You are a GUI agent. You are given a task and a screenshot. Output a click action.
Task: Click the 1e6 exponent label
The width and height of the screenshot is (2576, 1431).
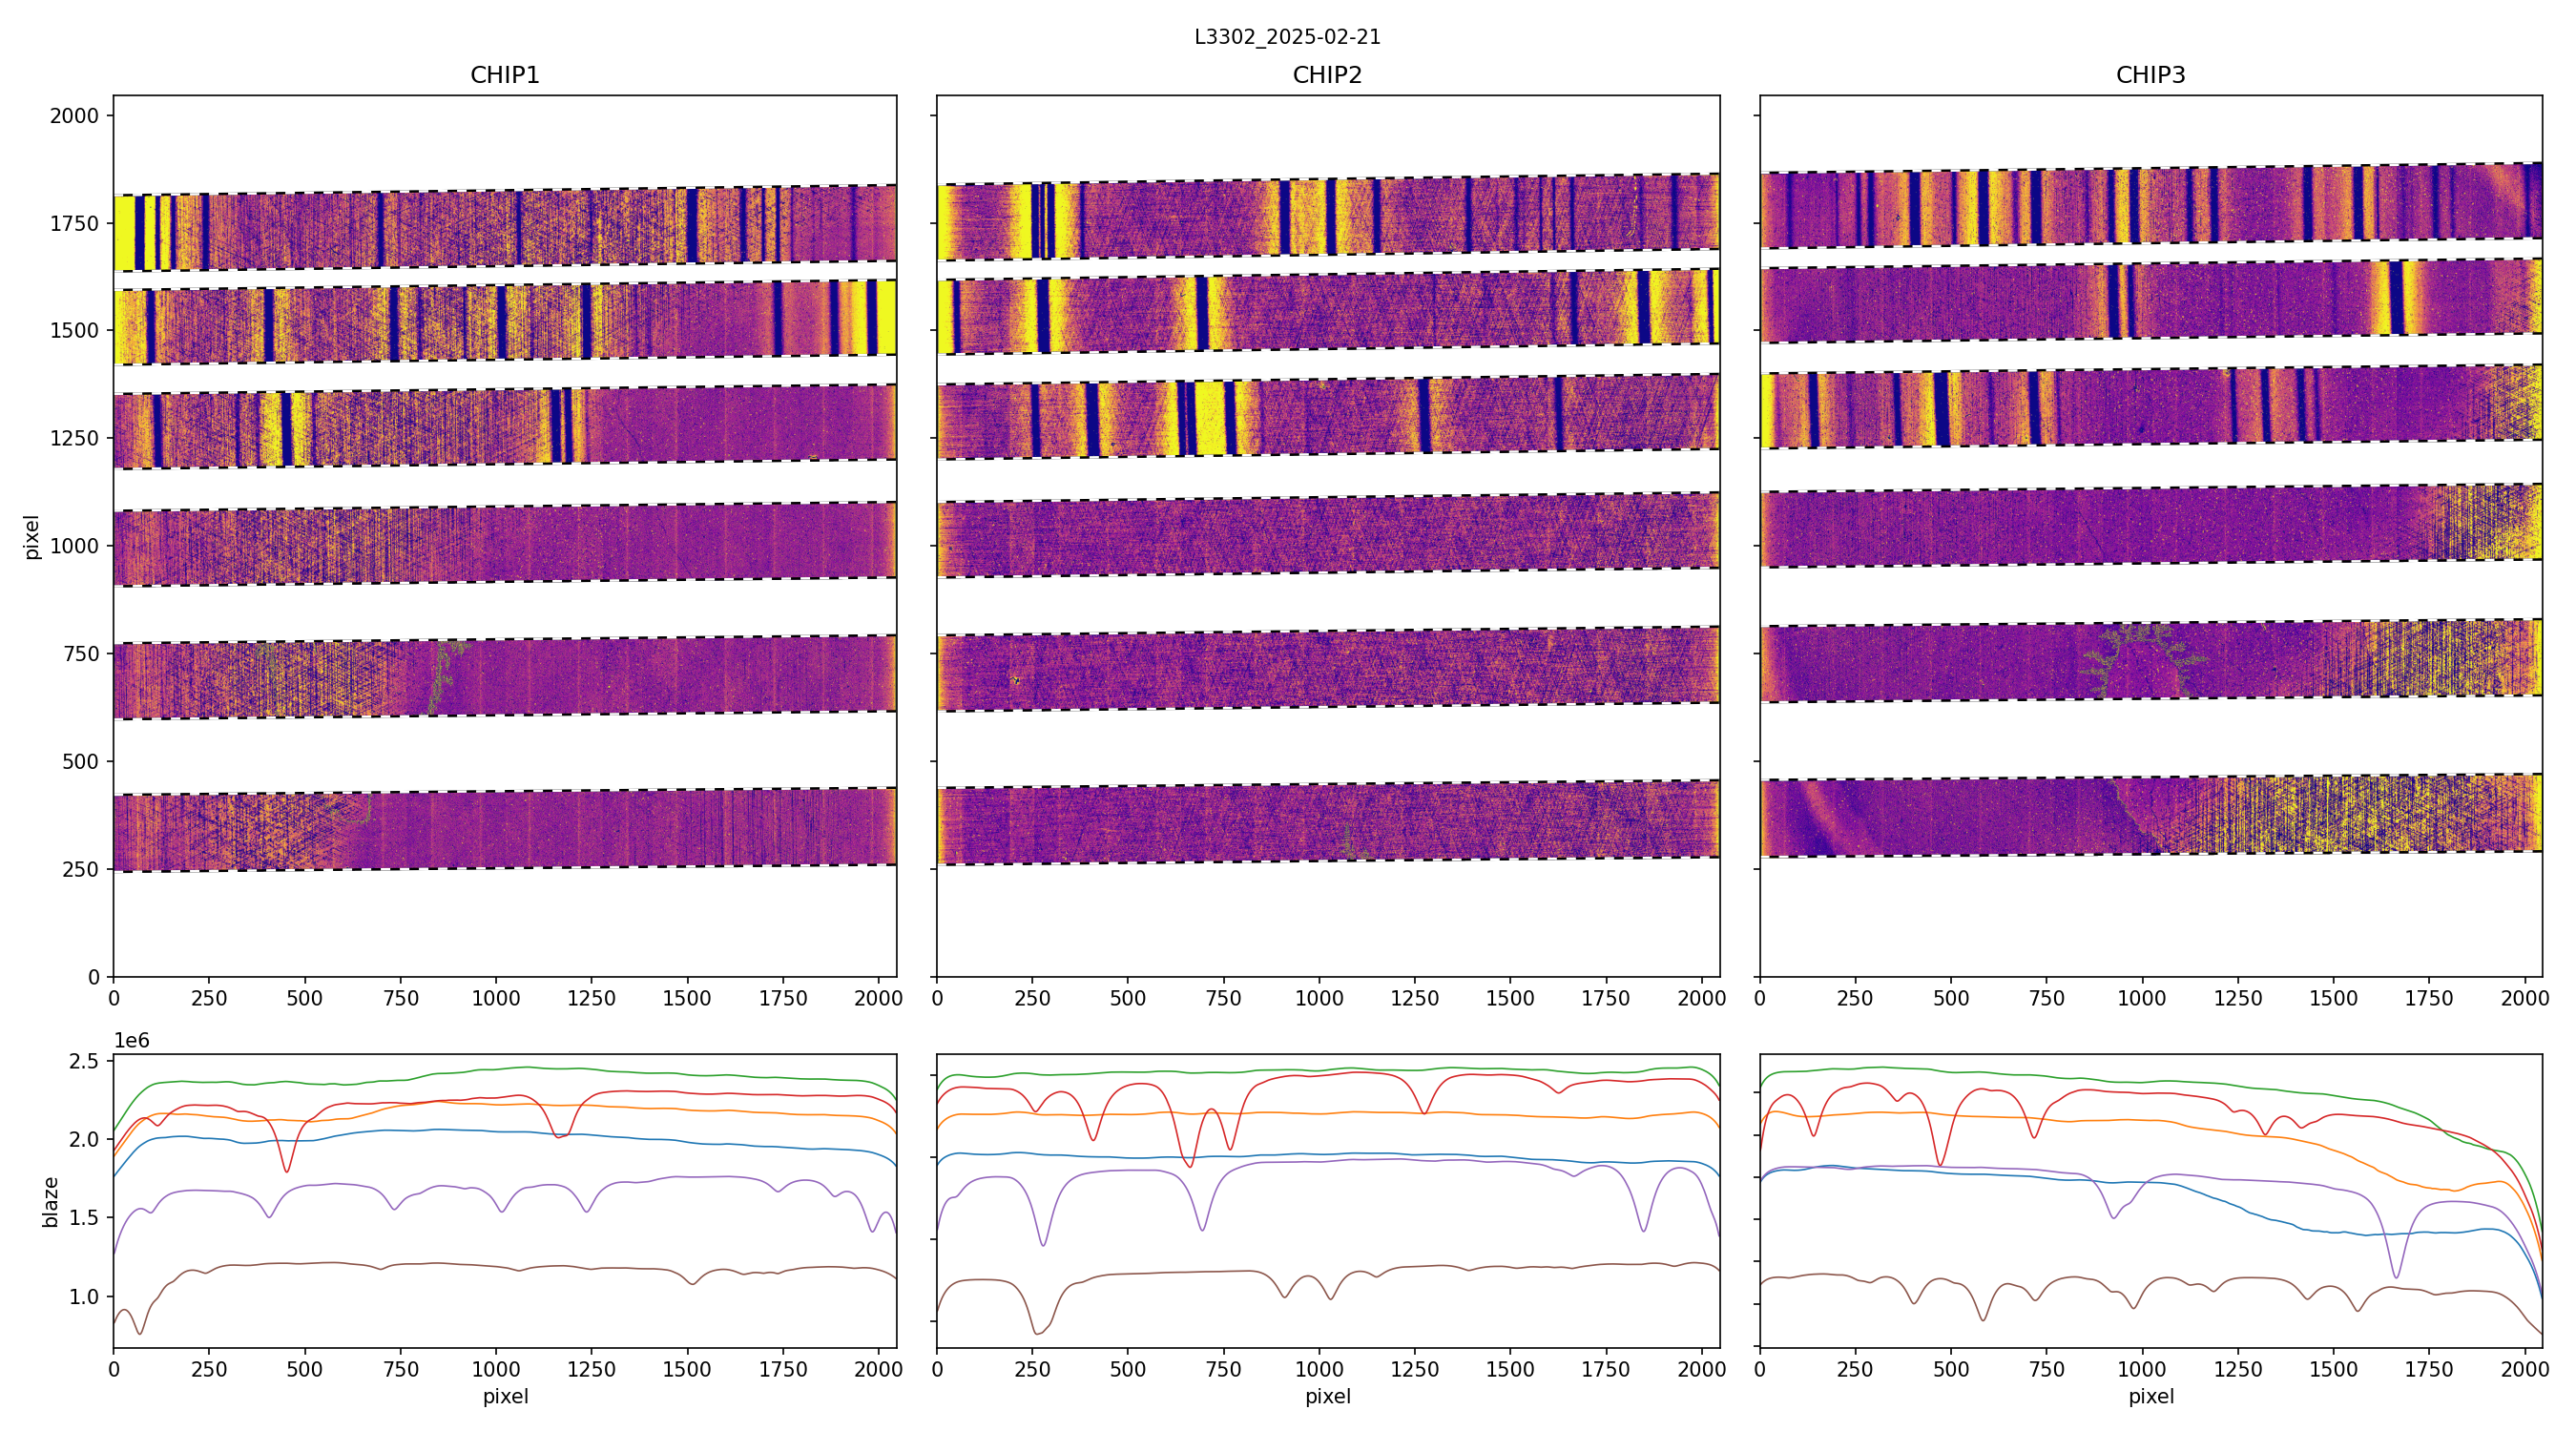pyautogui.click(x=132, y=1041)
